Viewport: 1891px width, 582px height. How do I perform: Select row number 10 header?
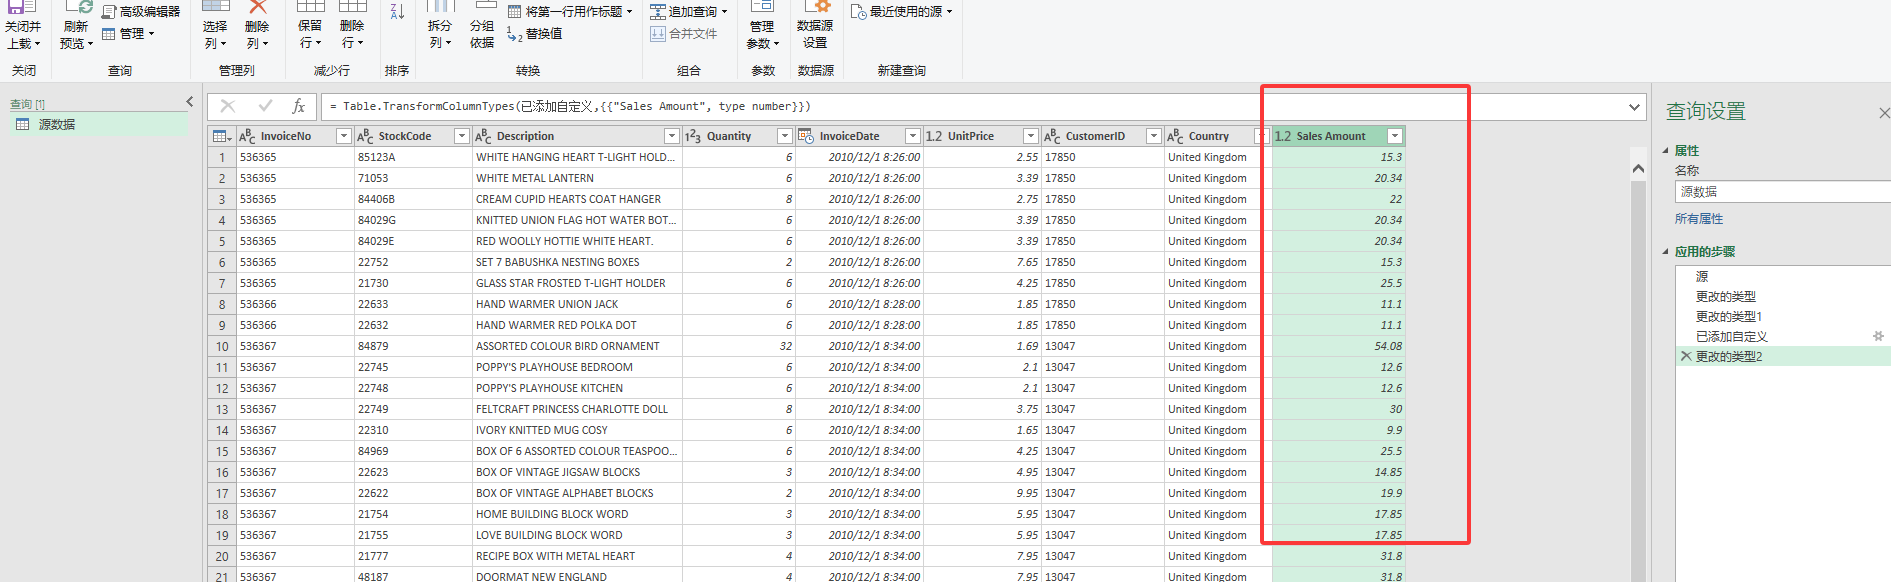(222, 346)
